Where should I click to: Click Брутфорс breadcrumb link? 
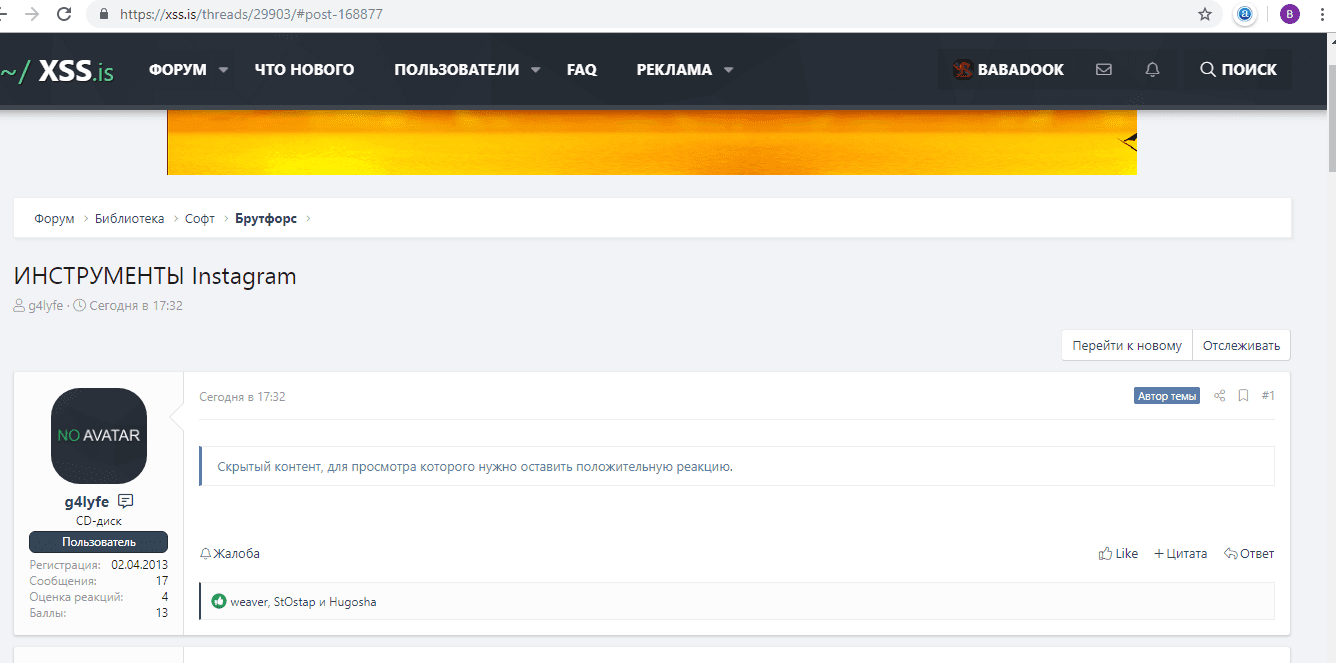(x=266, y=219)
